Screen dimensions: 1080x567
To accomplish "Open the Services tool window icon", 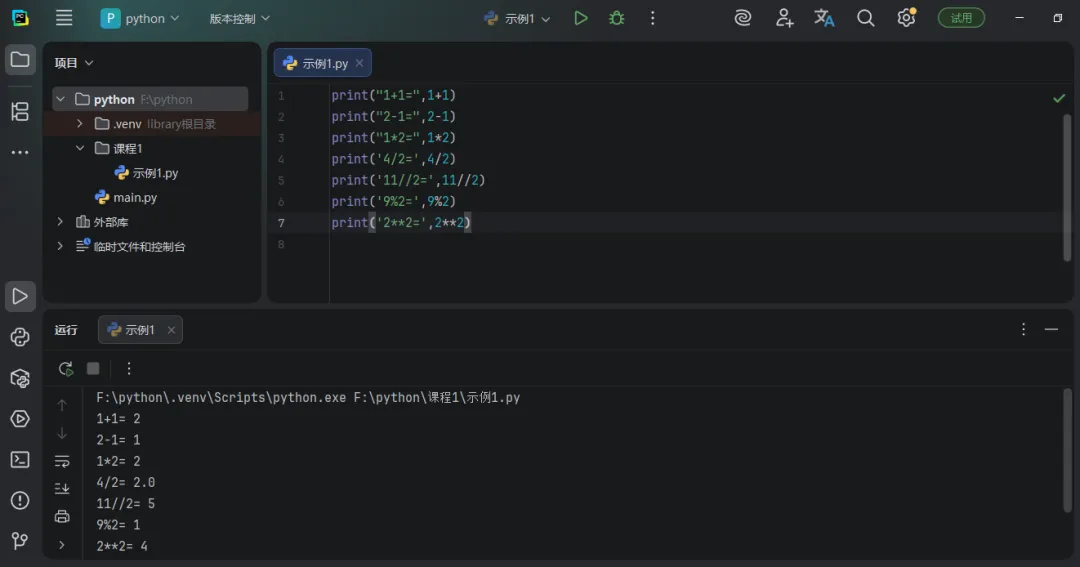I will point(20,418).
